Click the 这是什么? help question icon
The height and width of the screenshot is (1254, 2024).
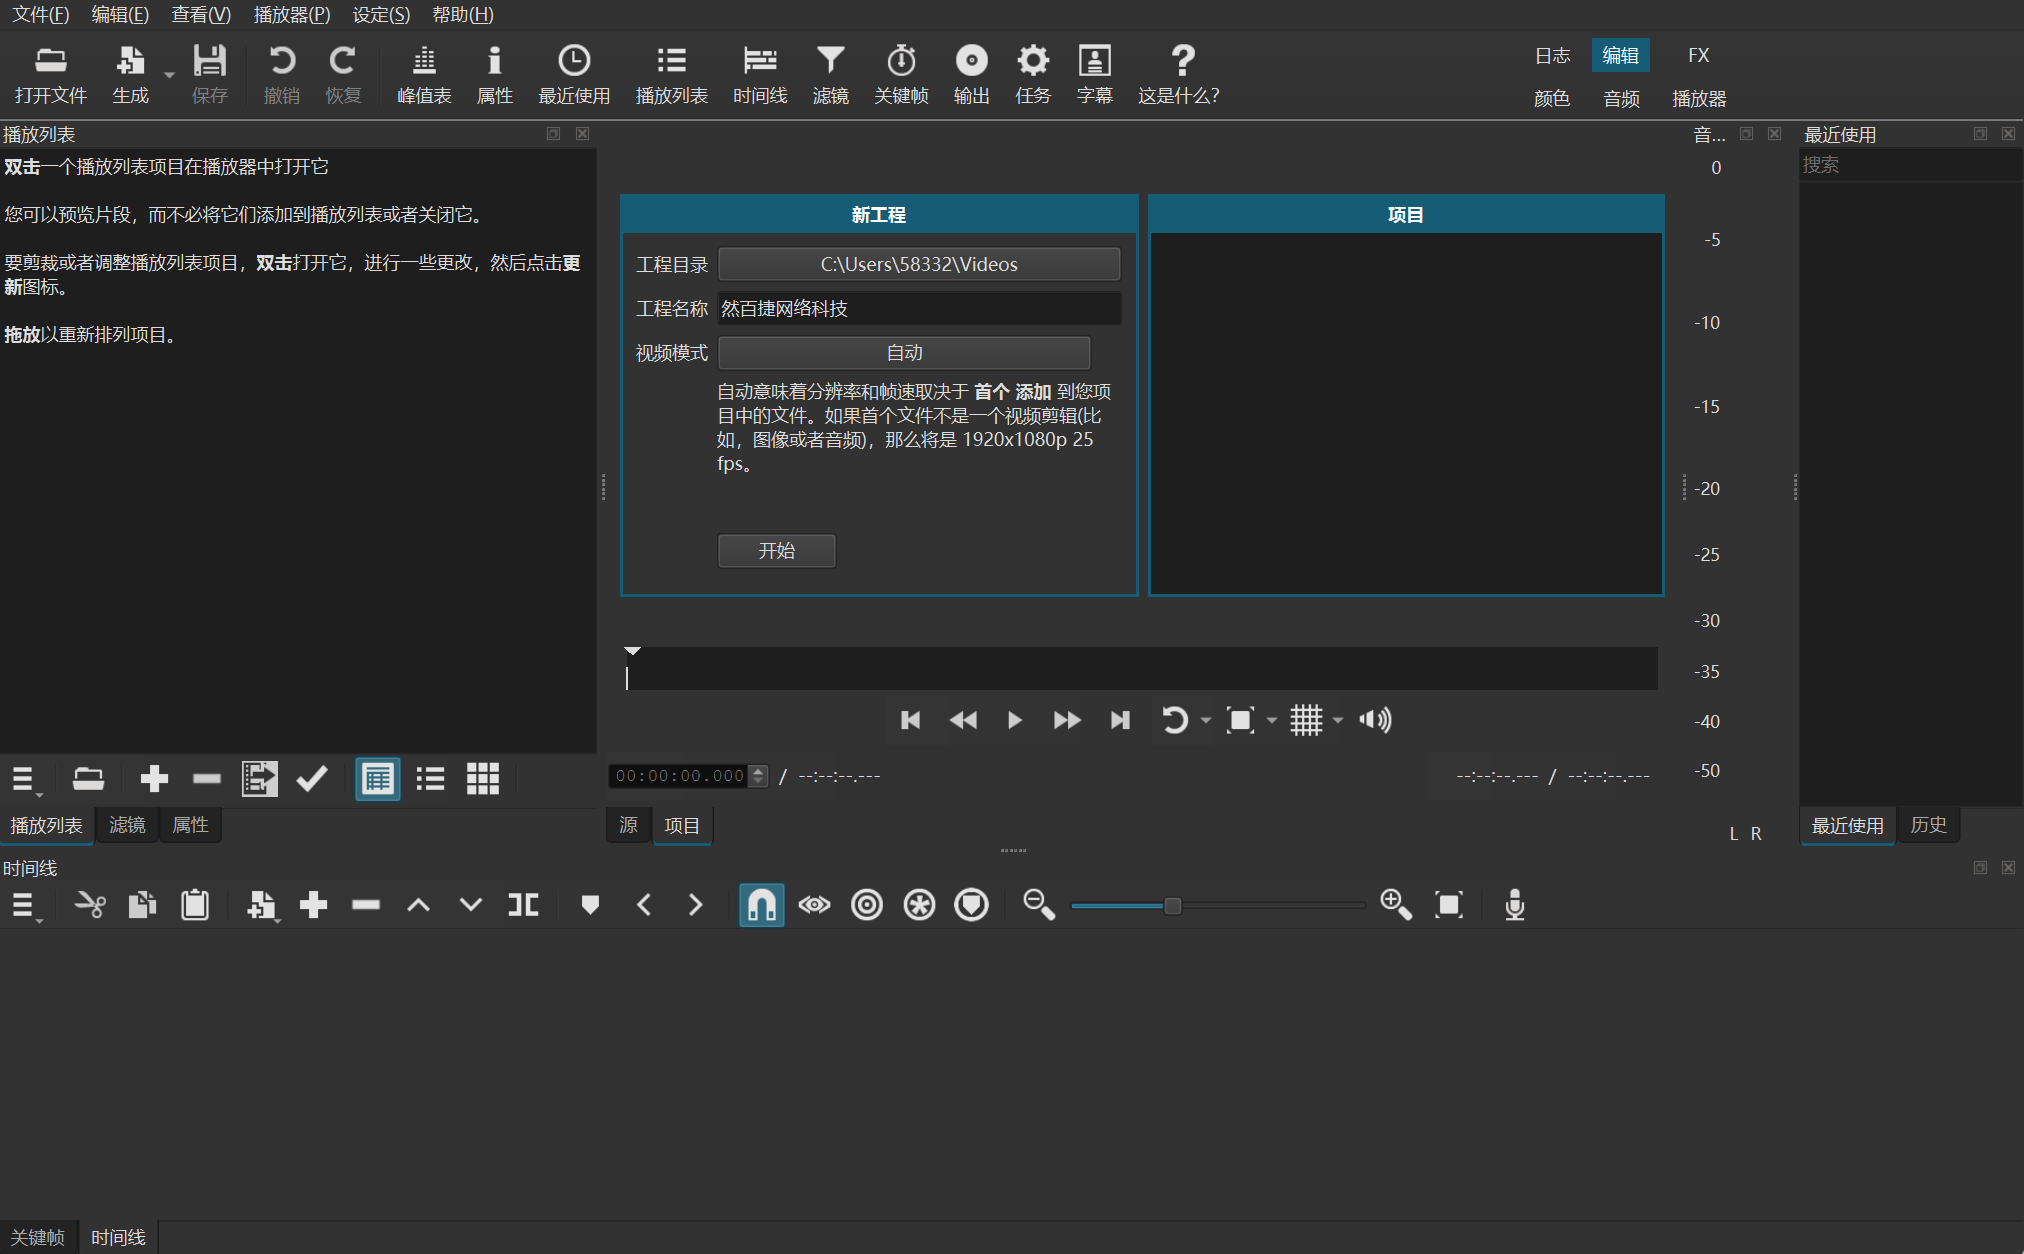tap(1179, 75)
